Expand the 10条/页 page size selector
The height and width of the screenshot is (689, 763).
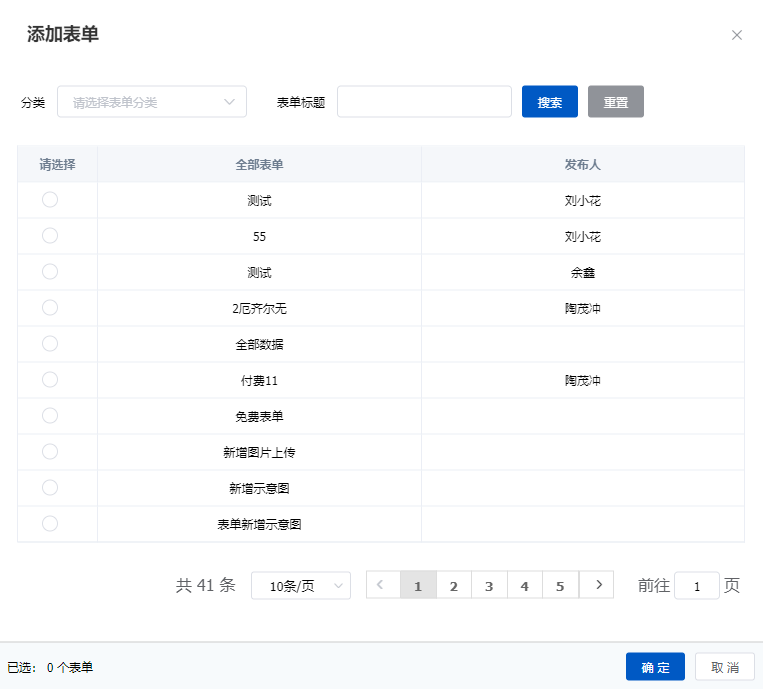tap(300, 586)
